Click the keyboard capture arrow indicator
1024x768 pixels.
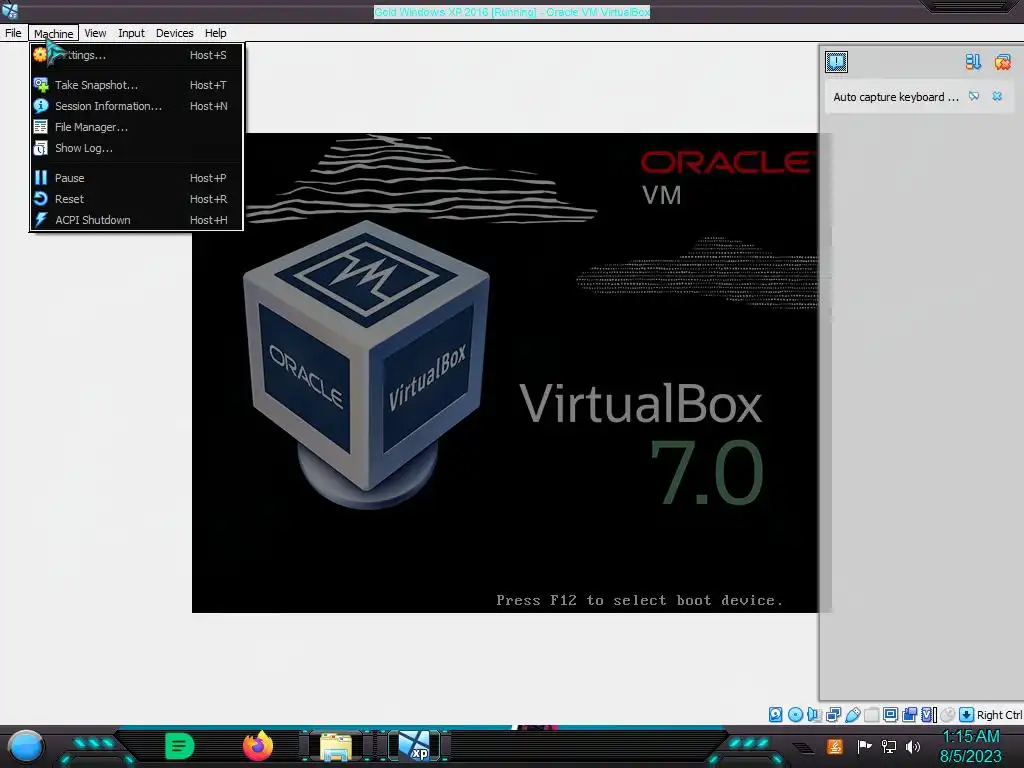pyautogui.click(x=967, y=714)
